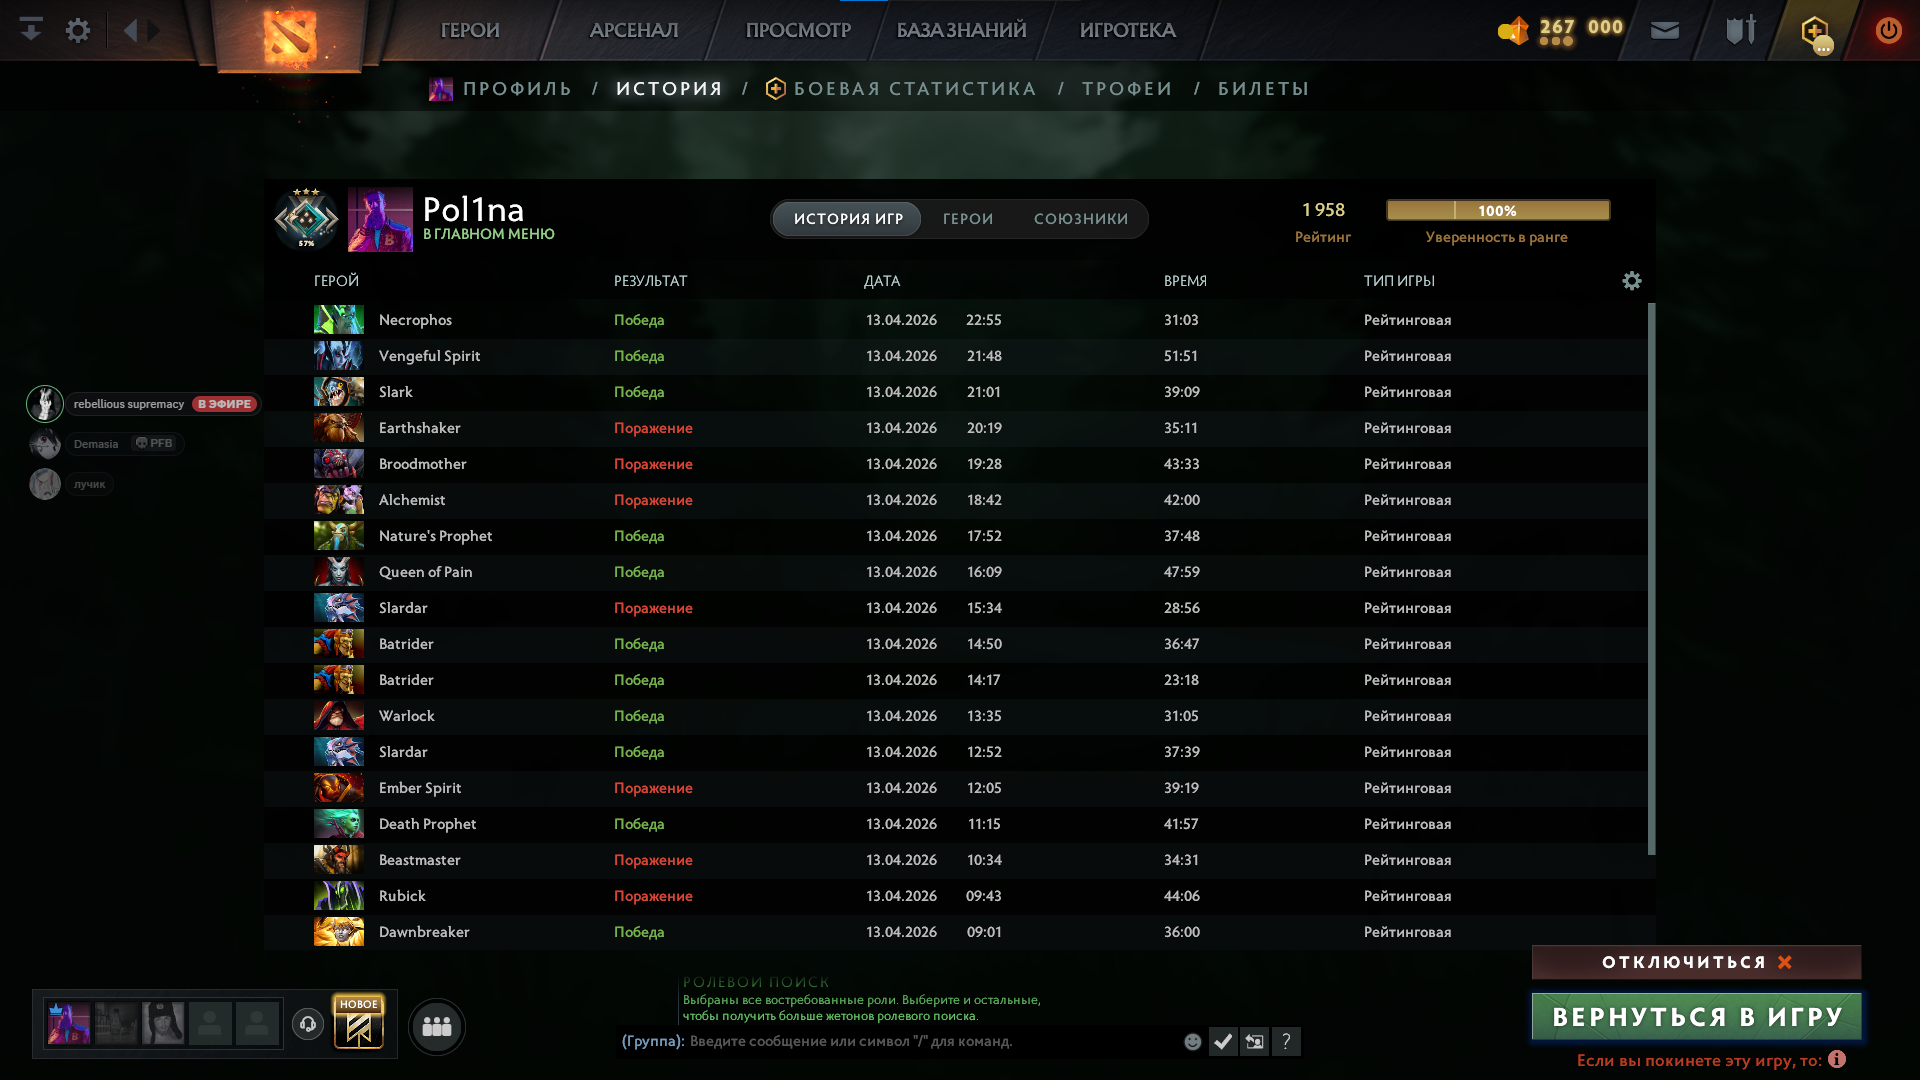Open the party group members icon
Image resolution: width=1920 pixels, height=1080 pixels.
437,1026
